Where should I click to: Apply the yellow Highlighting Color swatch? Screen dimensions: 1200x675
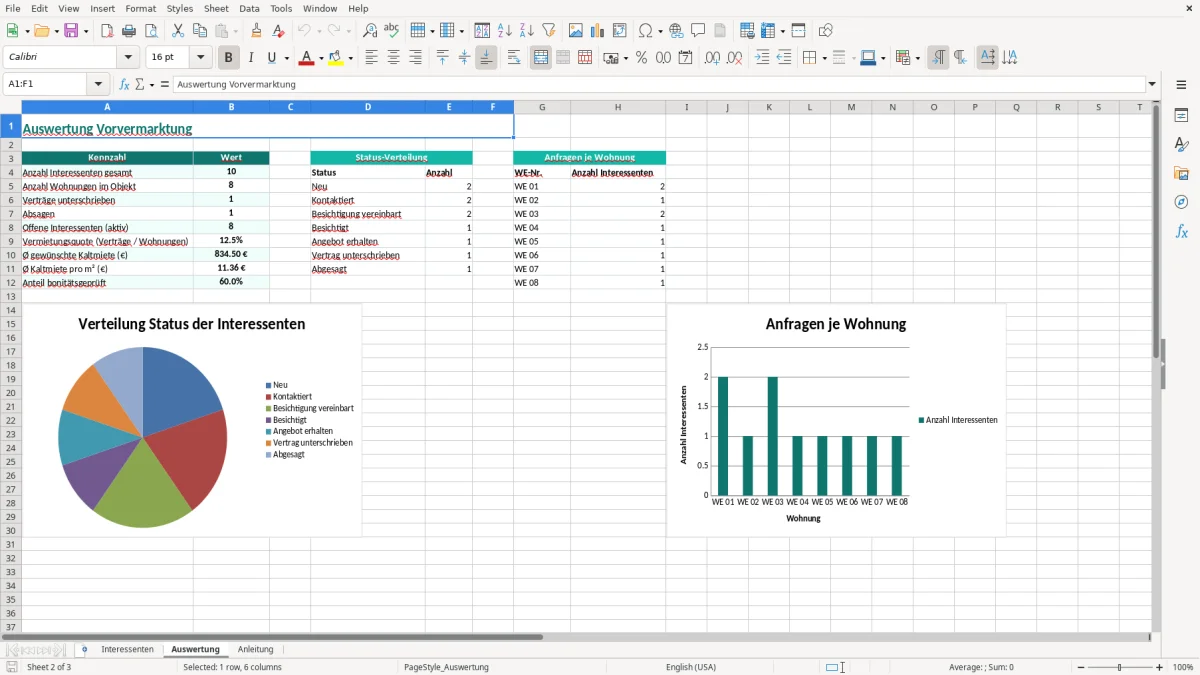[x=335, y=58]
